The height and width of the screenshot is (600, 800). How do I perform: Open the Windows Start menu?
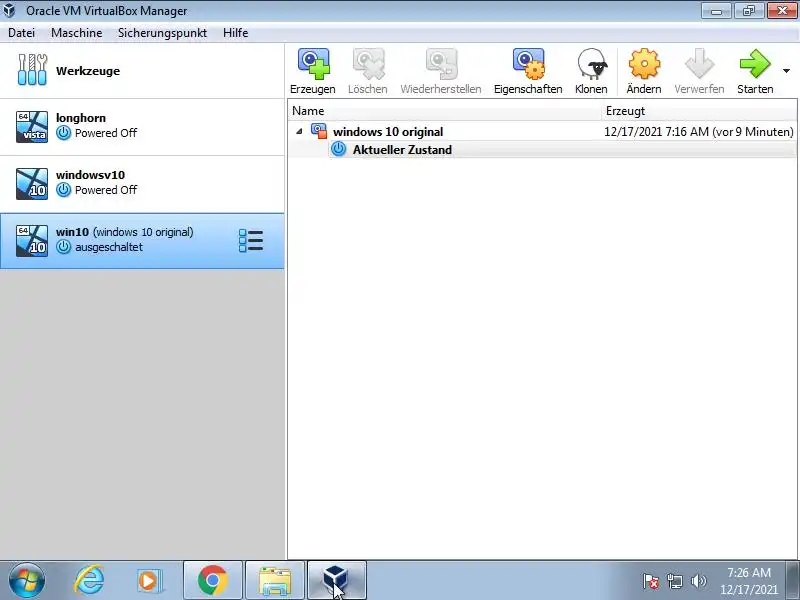pyautogui.click(x=27, y=581)
